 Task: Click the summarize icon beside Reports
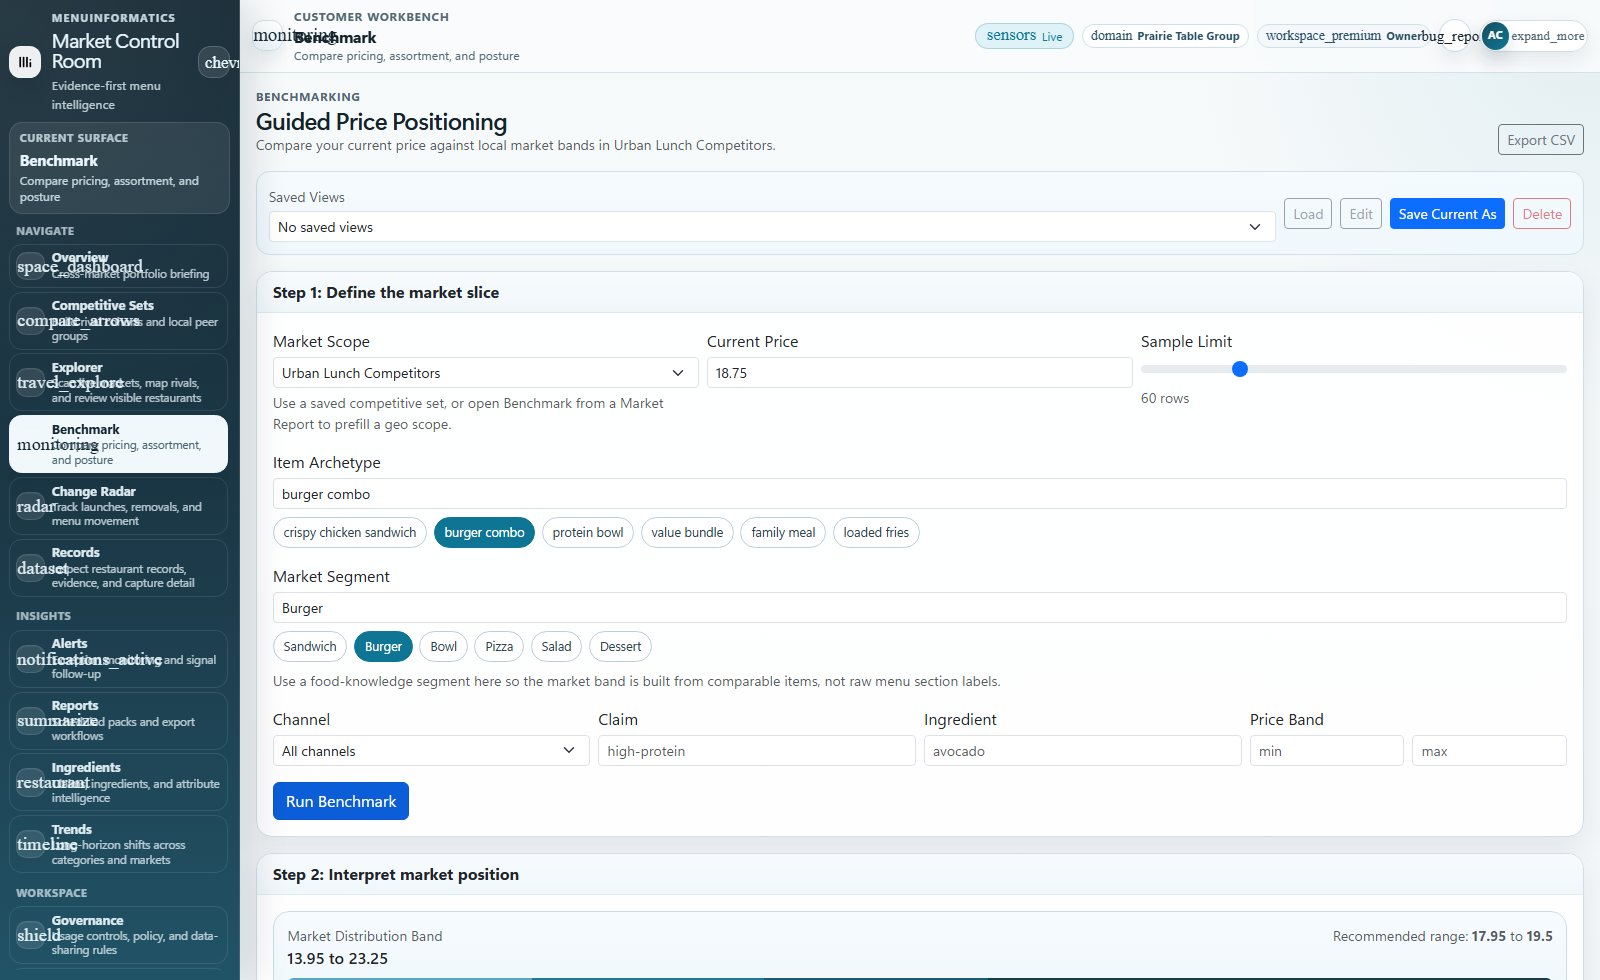click(x=30, y=721)
